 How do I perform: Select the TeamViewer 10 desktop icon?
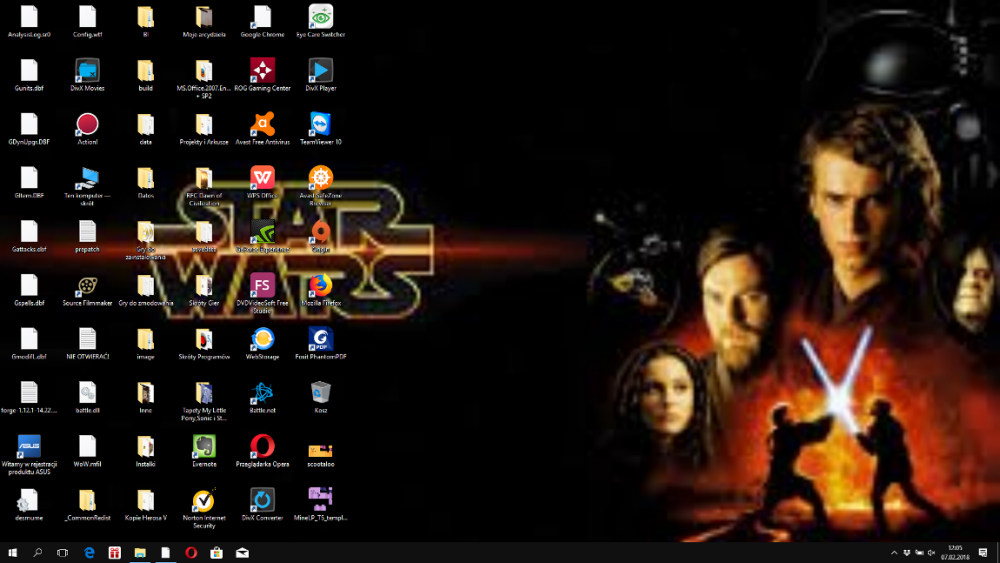(320, 125)
